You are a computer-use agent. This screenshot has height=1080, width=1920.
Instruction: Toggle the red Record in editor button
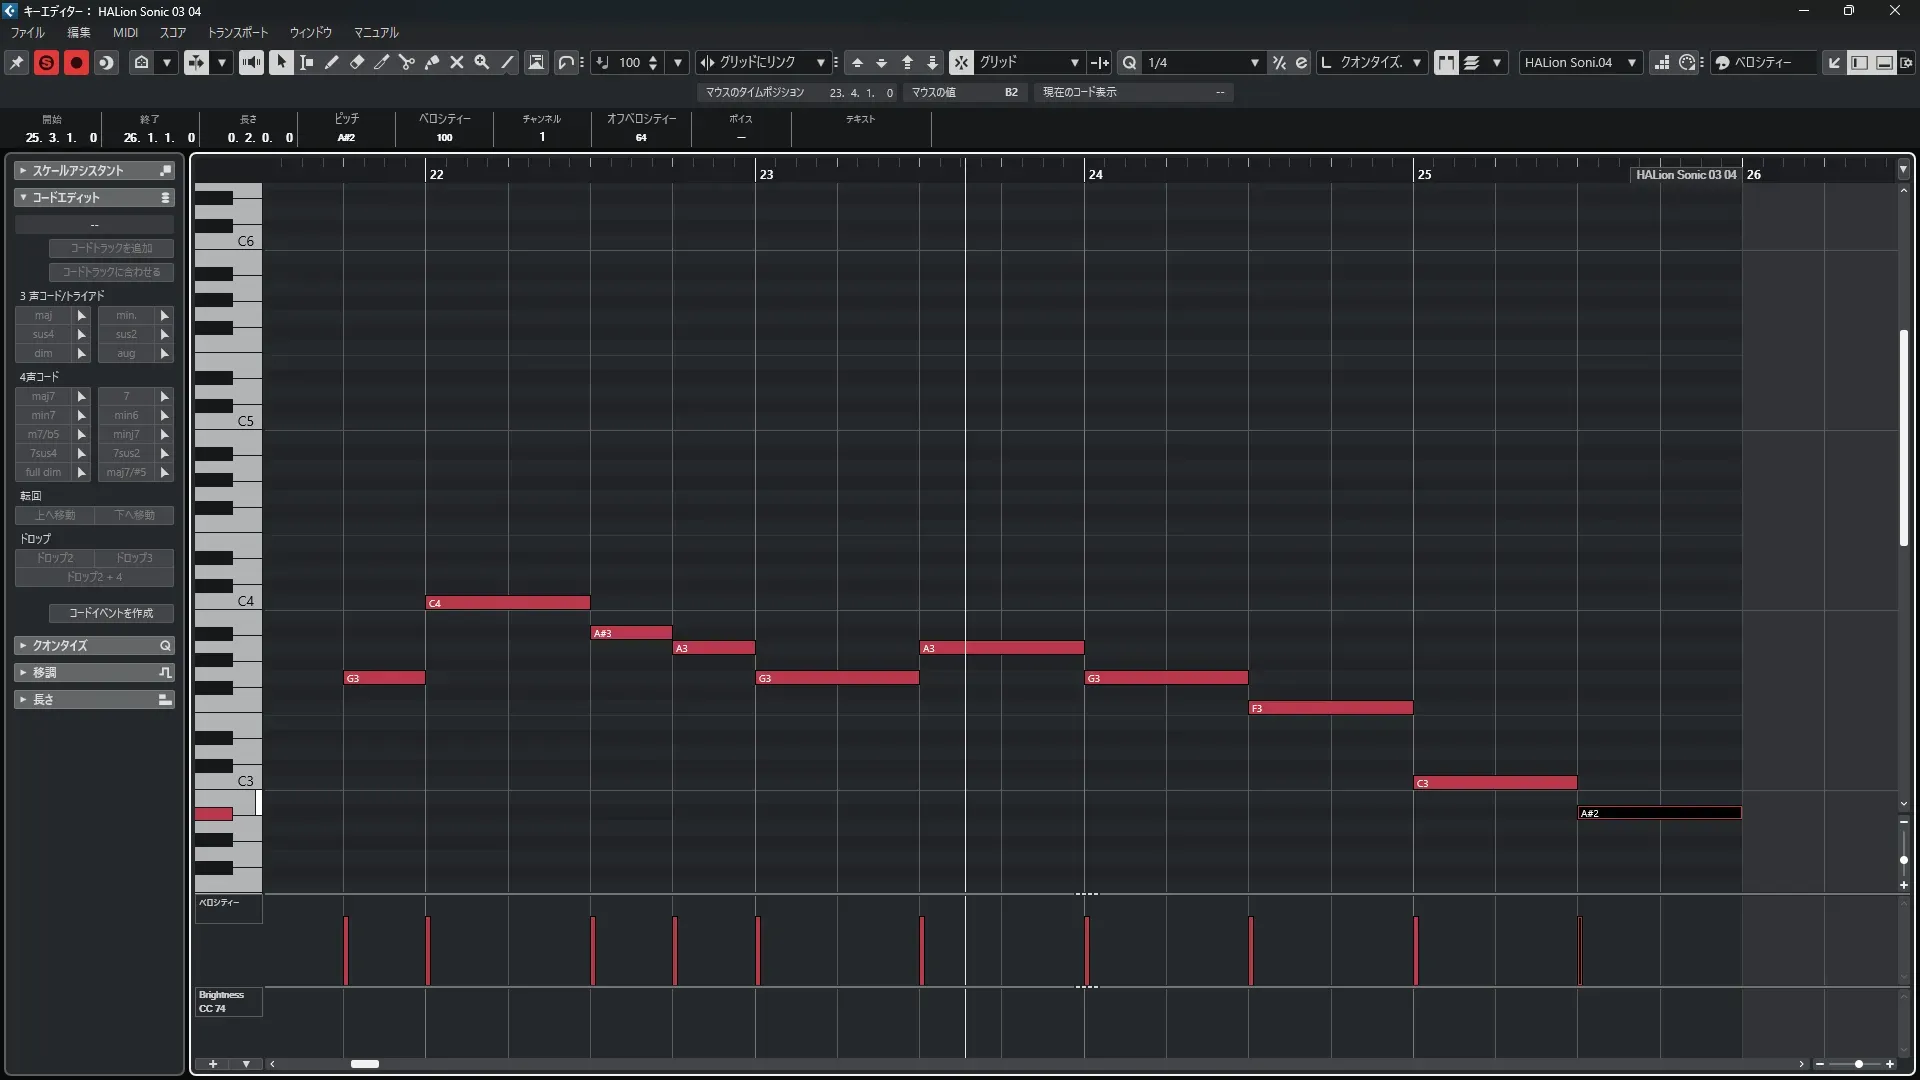pyautogui.click(x=76, y=62)
